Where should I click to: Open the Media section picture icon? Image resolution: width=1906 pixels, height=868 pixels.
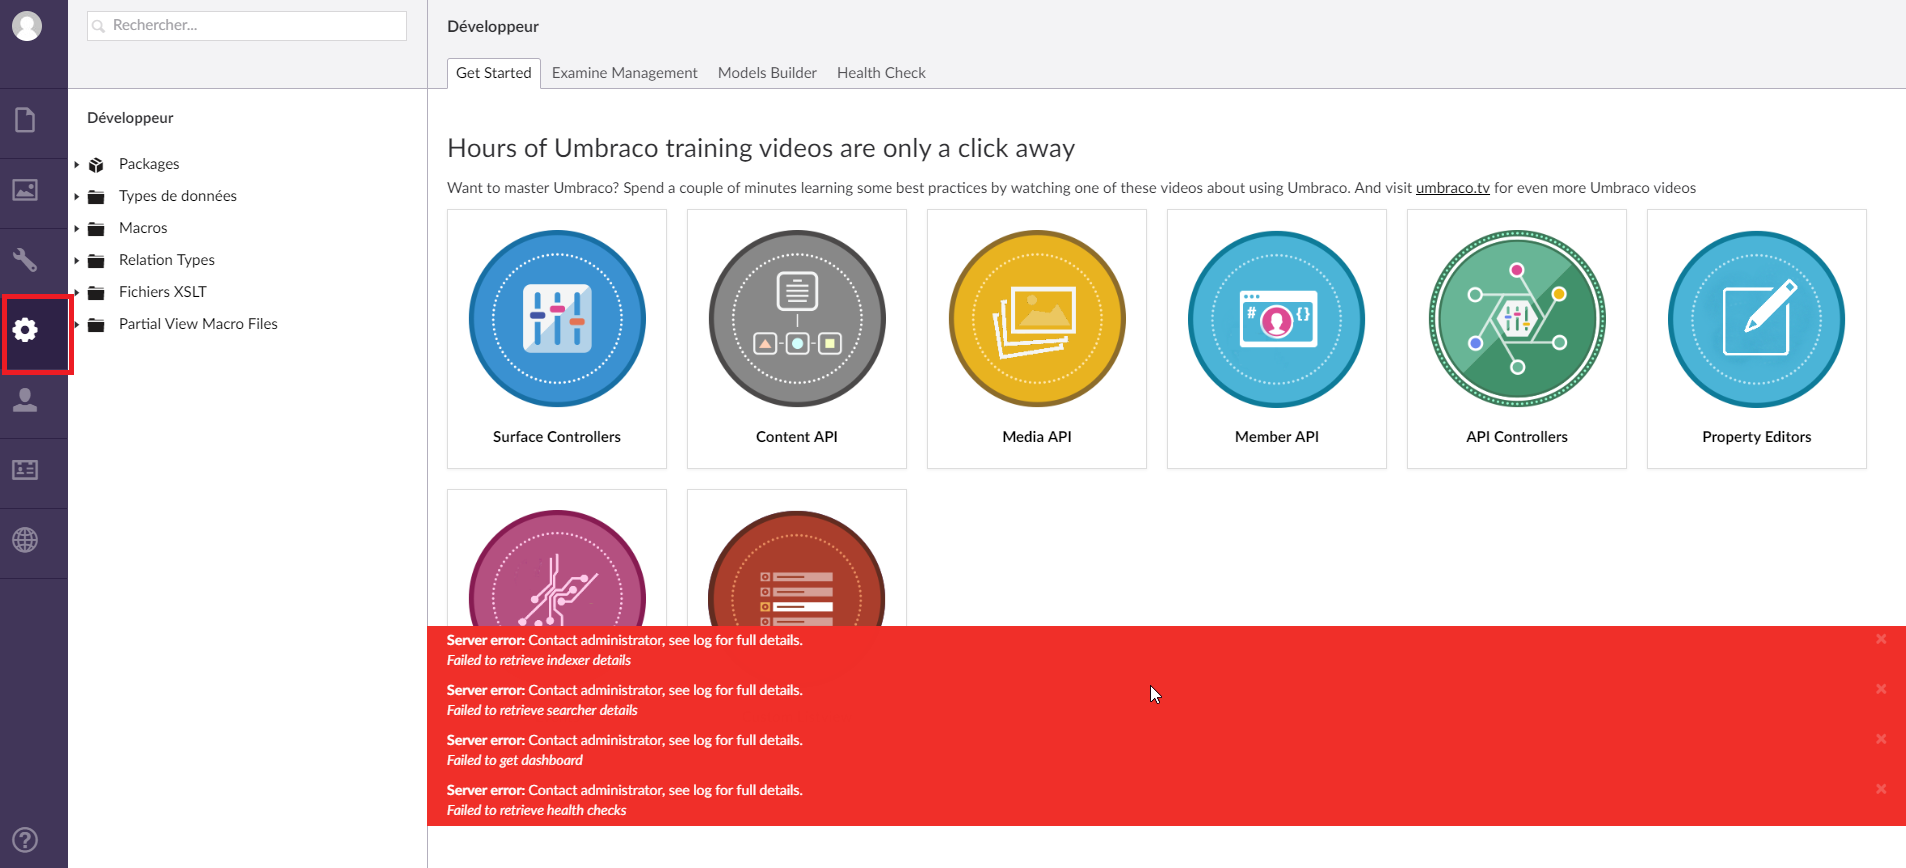click(x=25, y=190)
